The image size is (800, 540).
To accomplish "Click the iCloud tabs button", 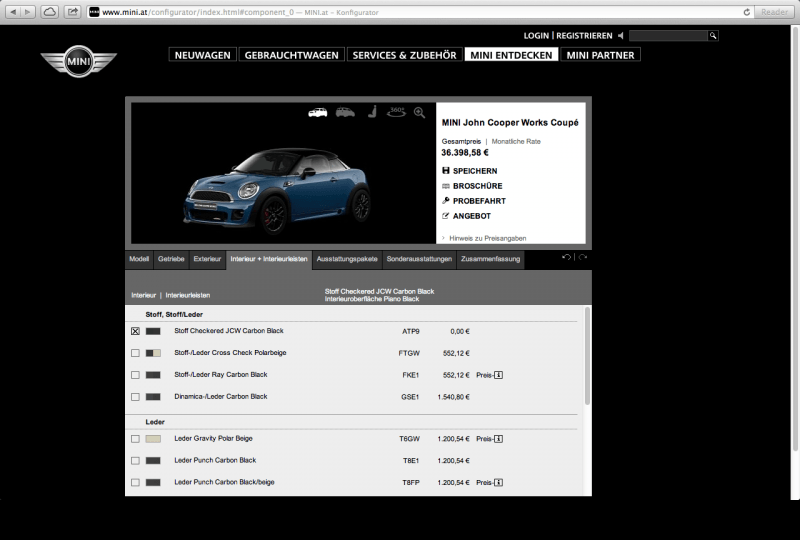I will pyautogui.click(x=49, y=12).
